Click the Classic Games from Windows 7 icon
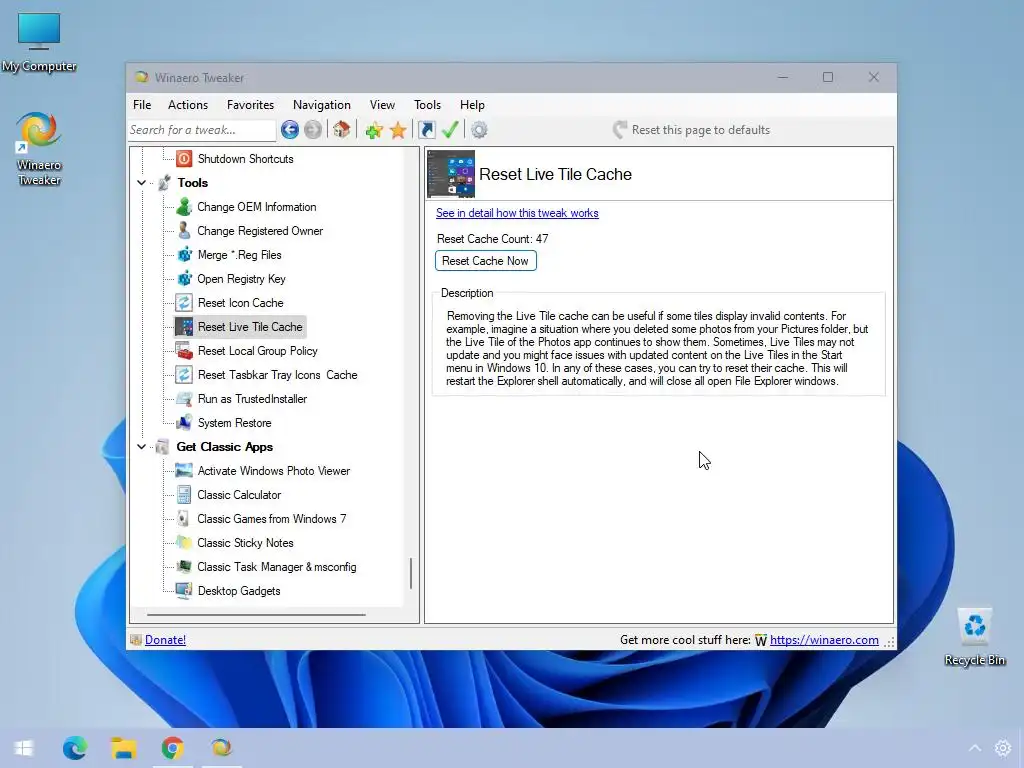The height and width of the screenshot is (768, 1024). pyautogui.click(x=184, y=519)
